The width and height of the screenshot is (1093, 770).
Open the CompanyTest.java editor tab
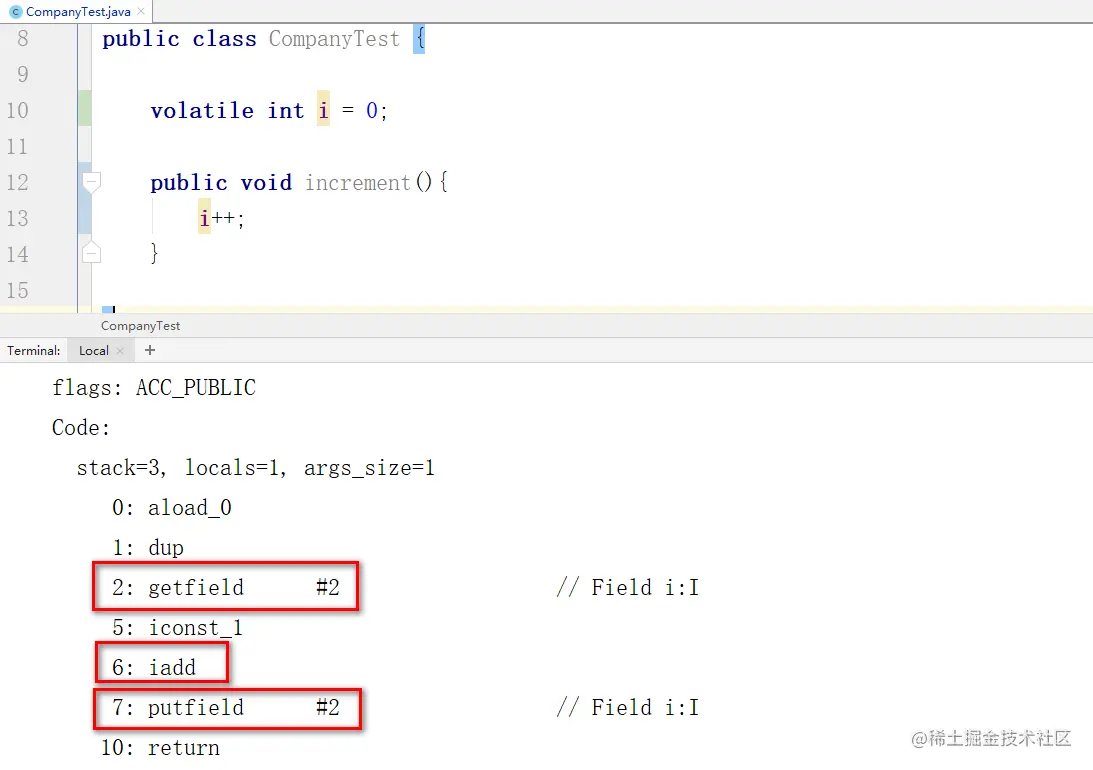77,12
